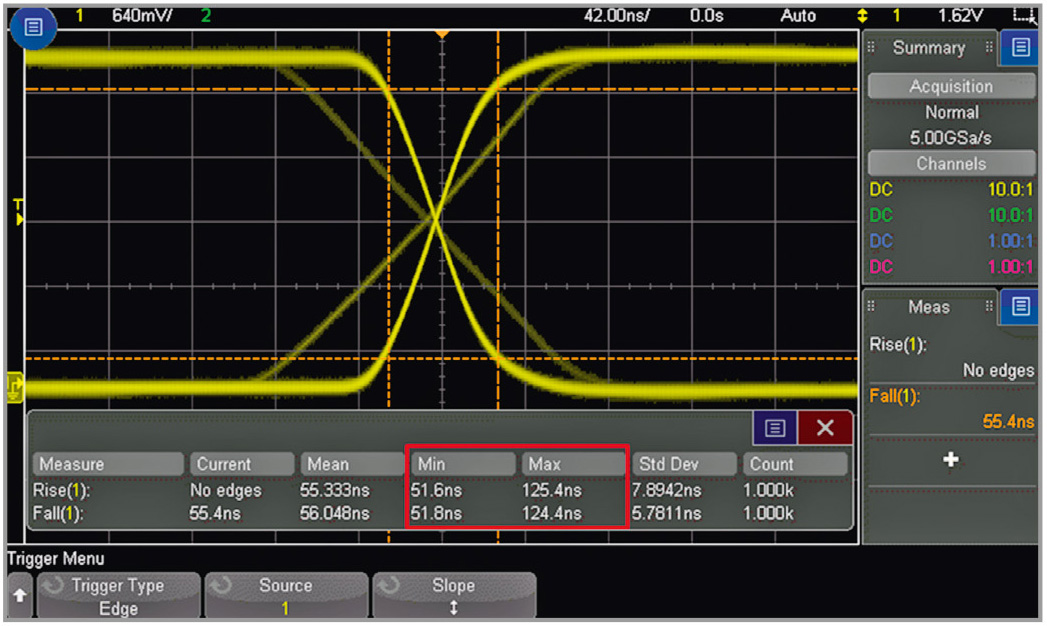Viewport: 1047px width, 626px height.
Task: Select the Std Dev column header
Action: coord(683,464)
